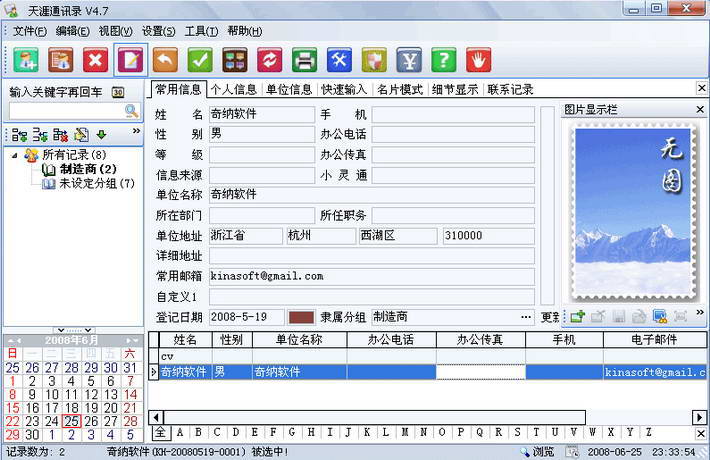Click the dark red color swatch
Viewport: 710px width, 460px height.
pos(301,317)
